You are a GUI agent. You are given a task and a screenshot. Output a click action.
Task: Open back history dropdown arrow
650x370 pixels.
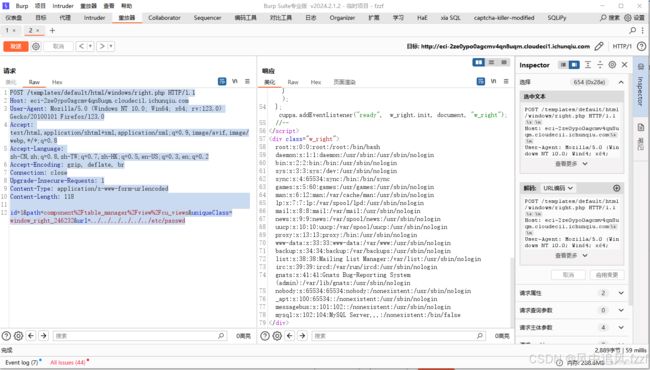pyautogui.click(x=90, y=46)
